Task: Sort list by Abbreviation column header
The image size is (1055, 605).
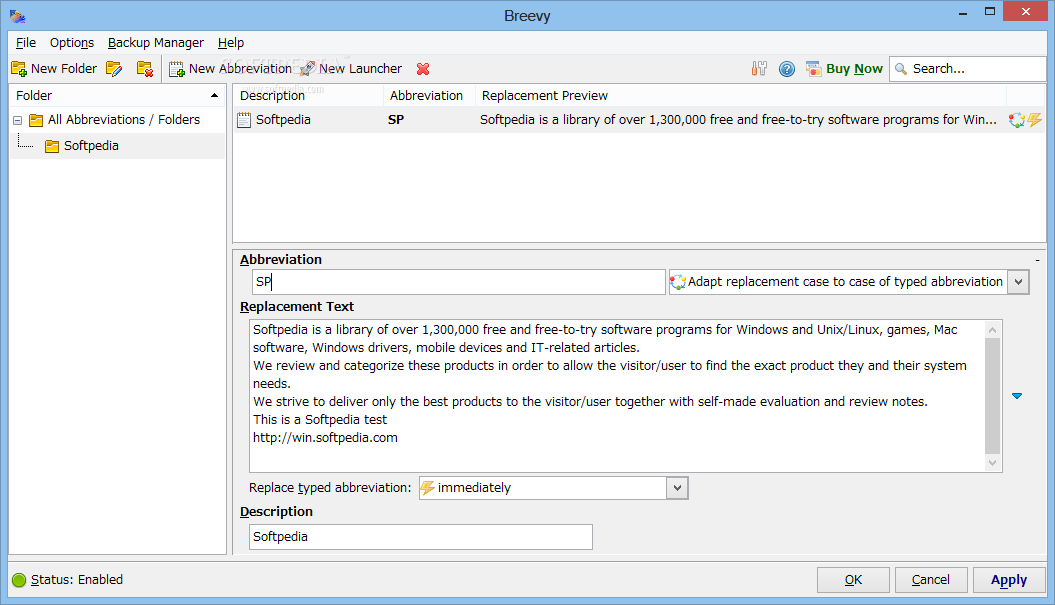Action: click(429, 96)
